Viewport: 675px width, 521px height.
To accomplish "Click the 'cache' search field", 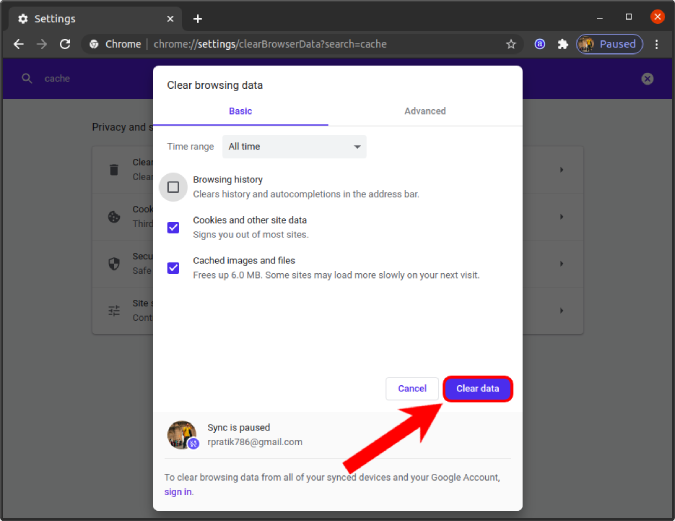I will [57, 78].
